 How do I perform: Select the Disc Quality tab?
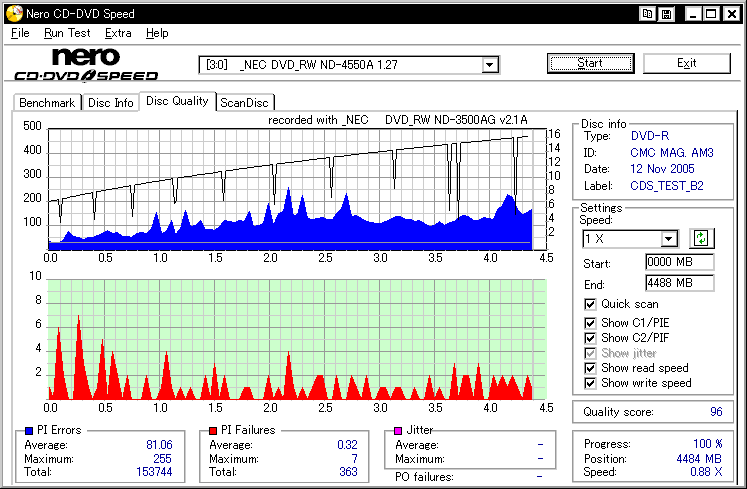(x=177, y=101)
